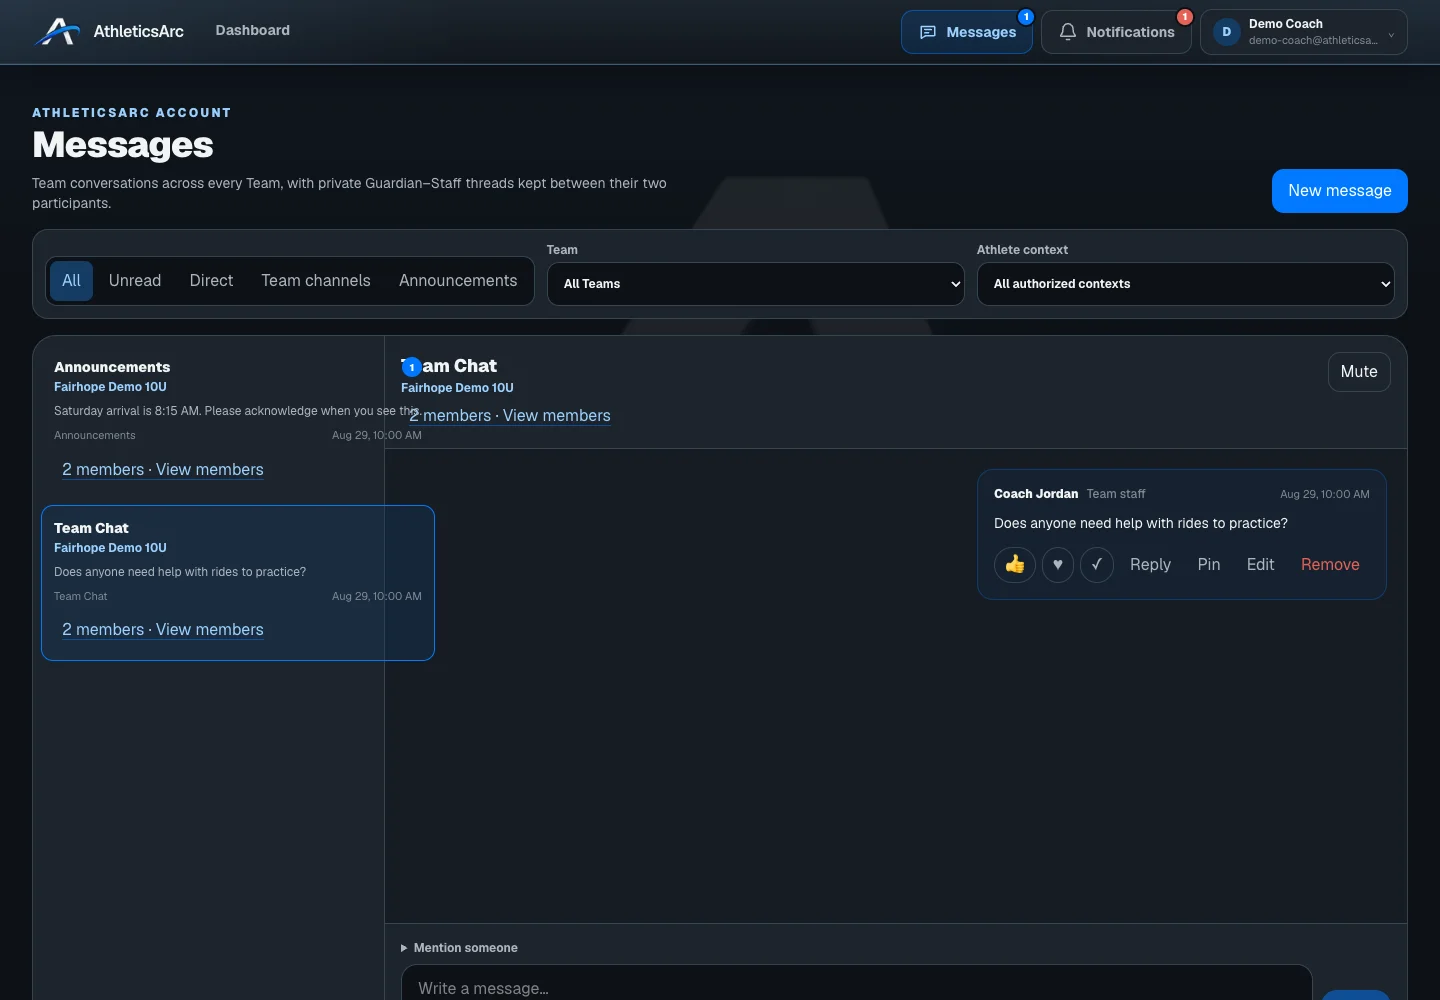Click the Messages page heading
The image size is (1440, 1000).
(x=123, y=145)
